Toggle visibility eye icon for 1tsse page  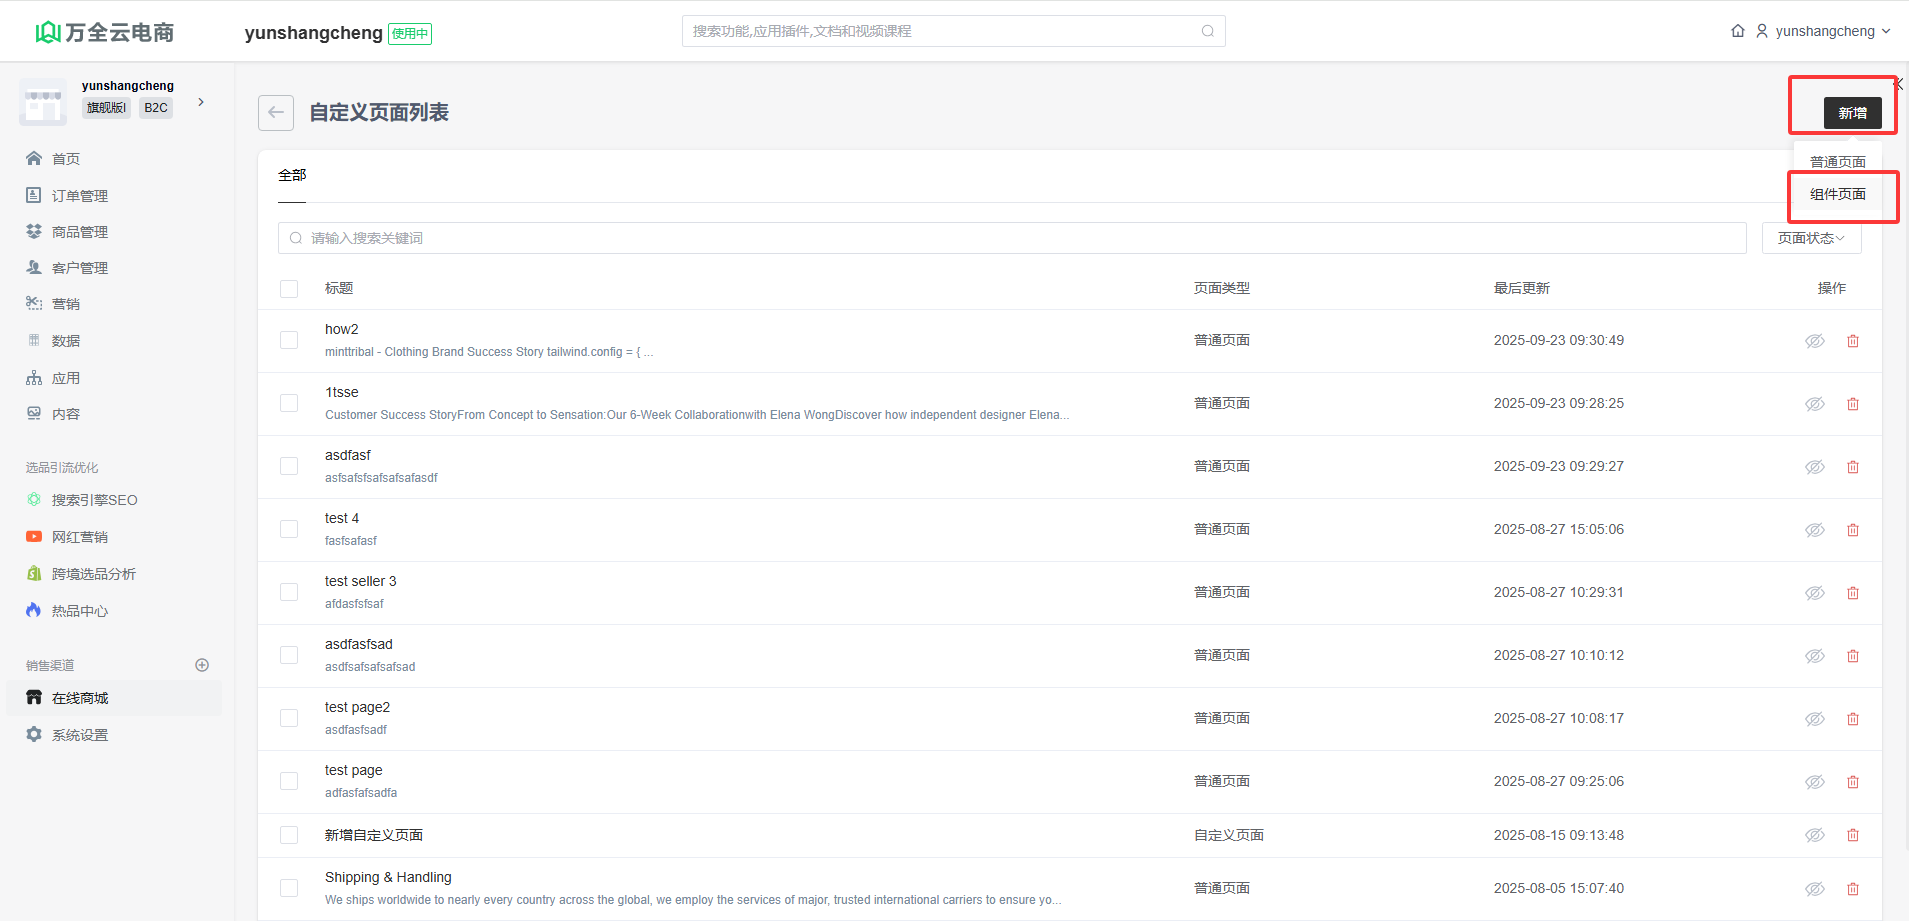[1814, 404]
